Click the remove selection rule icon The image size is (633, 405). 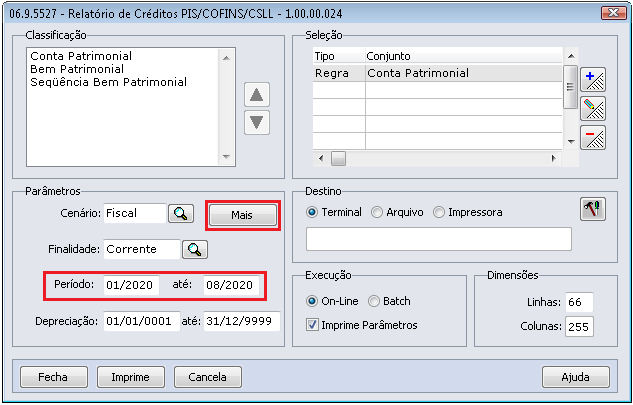(x=593, y=138)
